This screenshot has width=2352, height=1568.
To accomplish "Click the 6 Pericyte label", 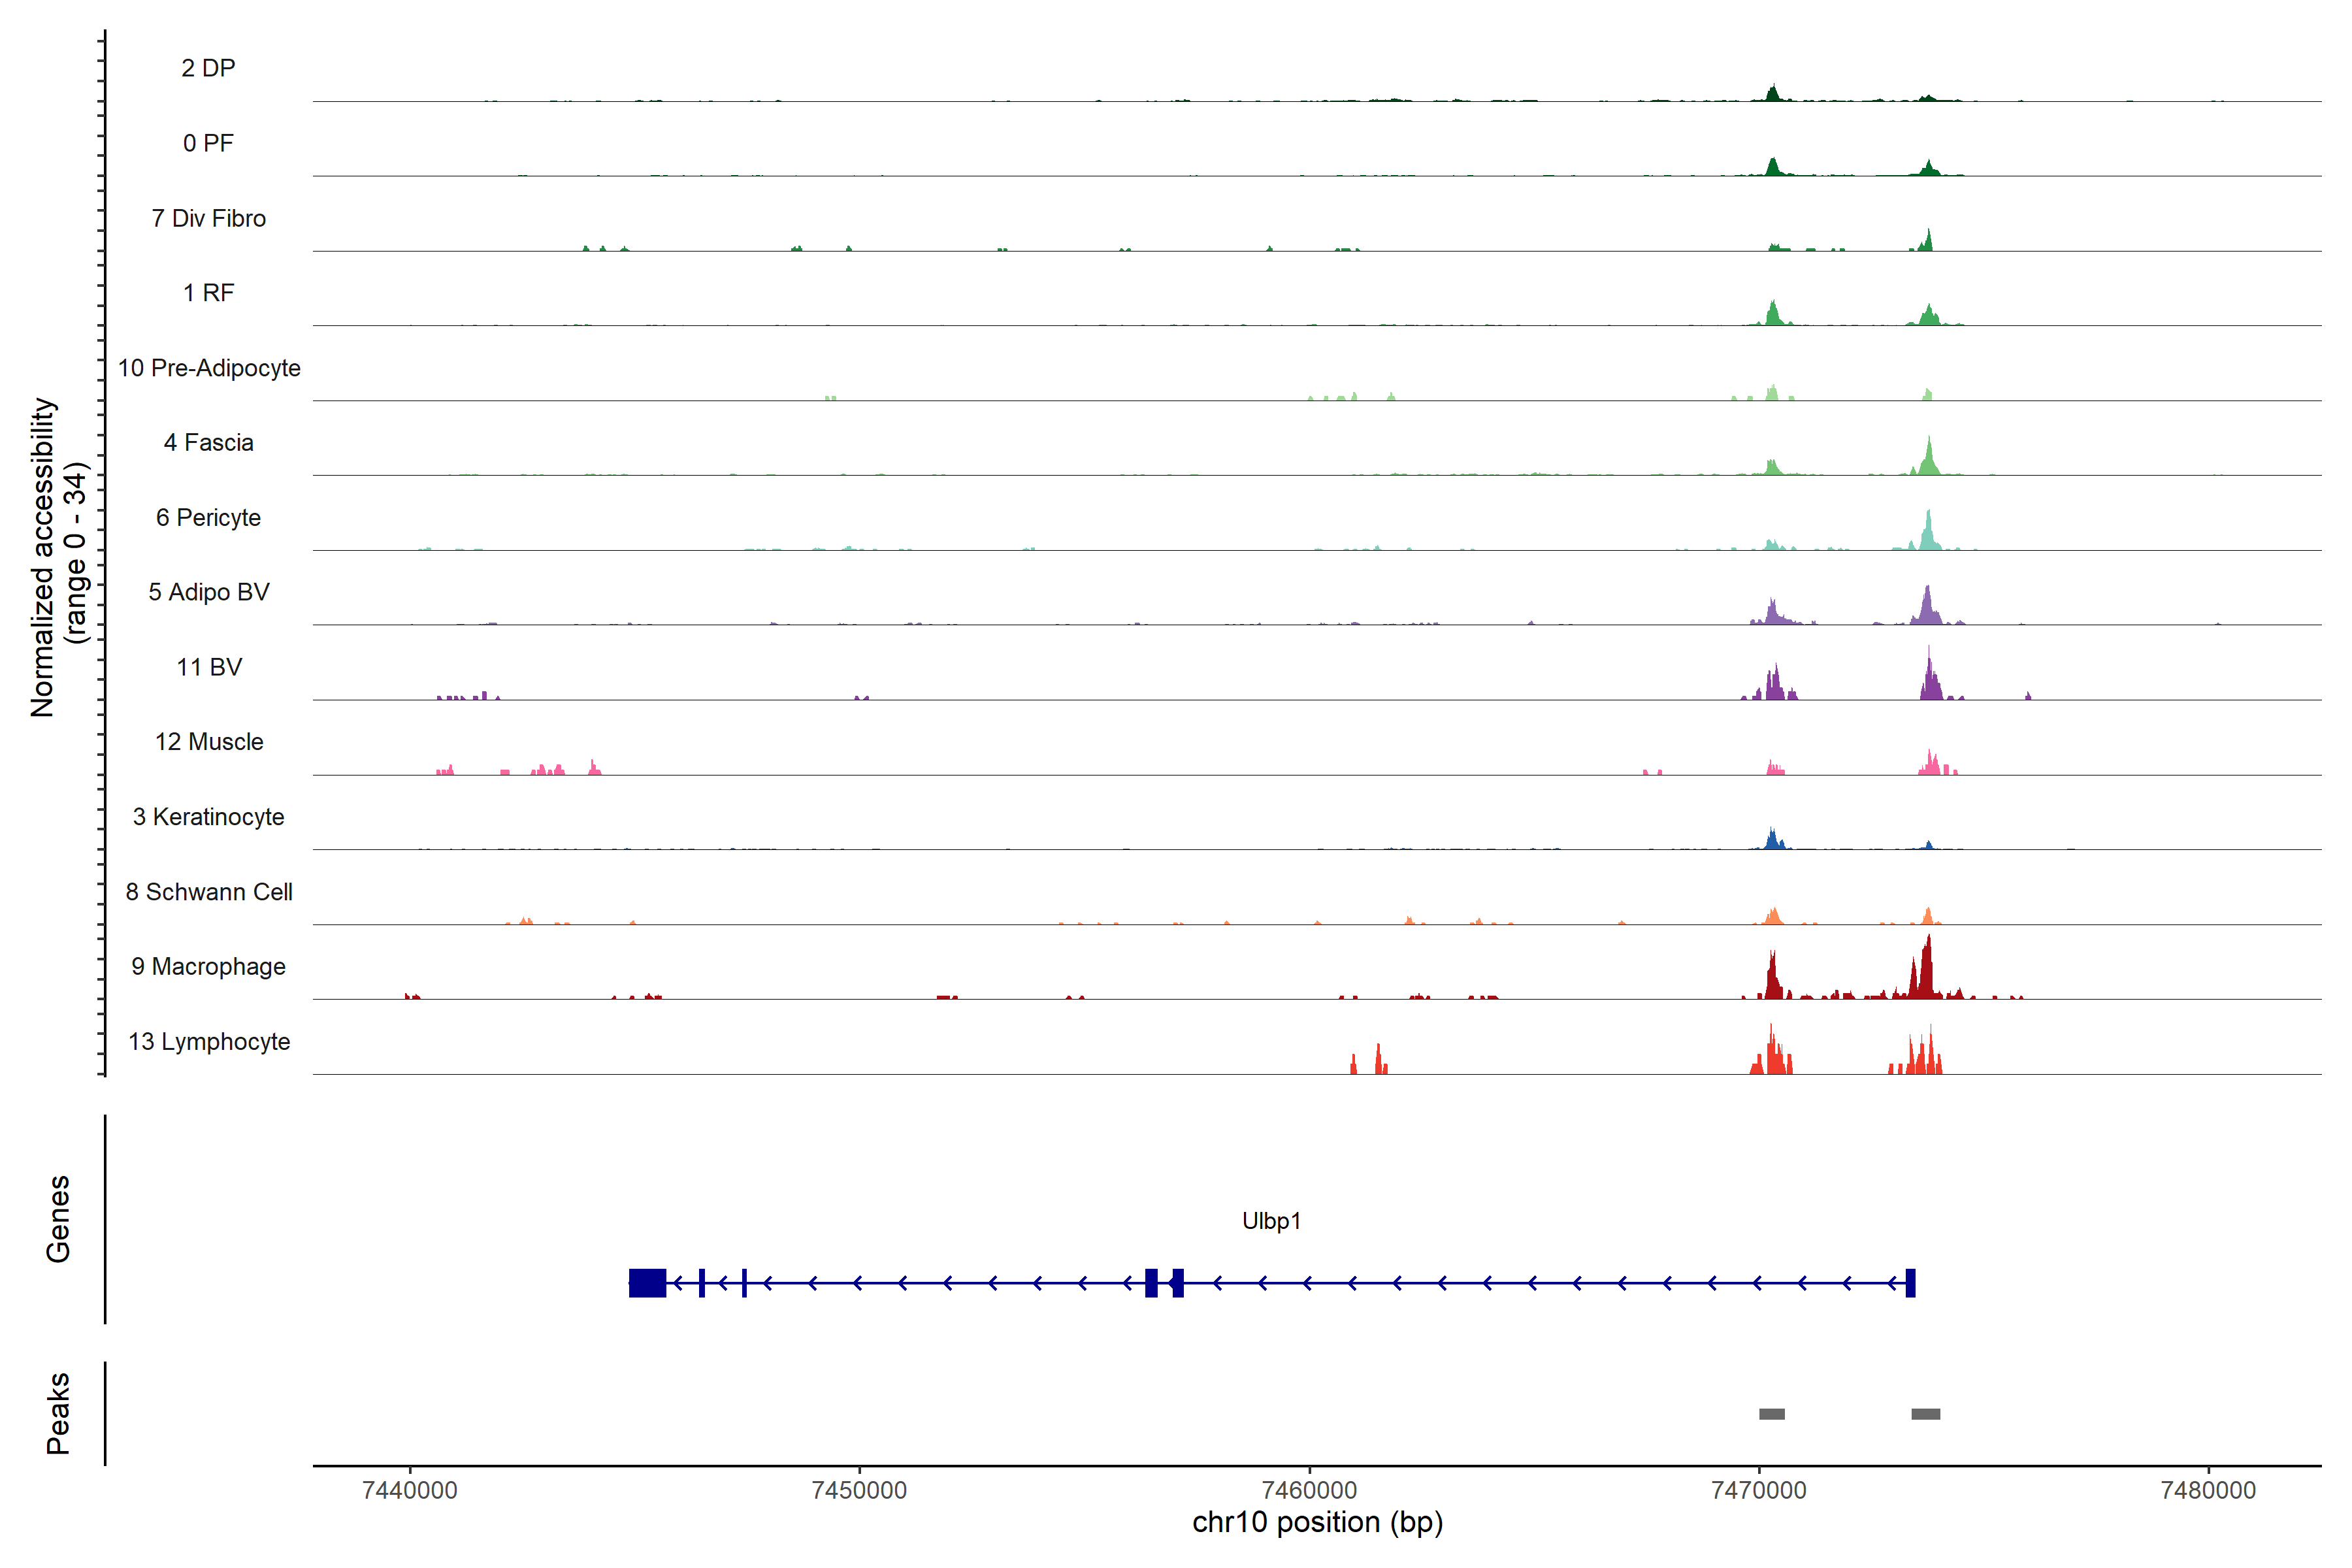I will (x=208, y=518).
